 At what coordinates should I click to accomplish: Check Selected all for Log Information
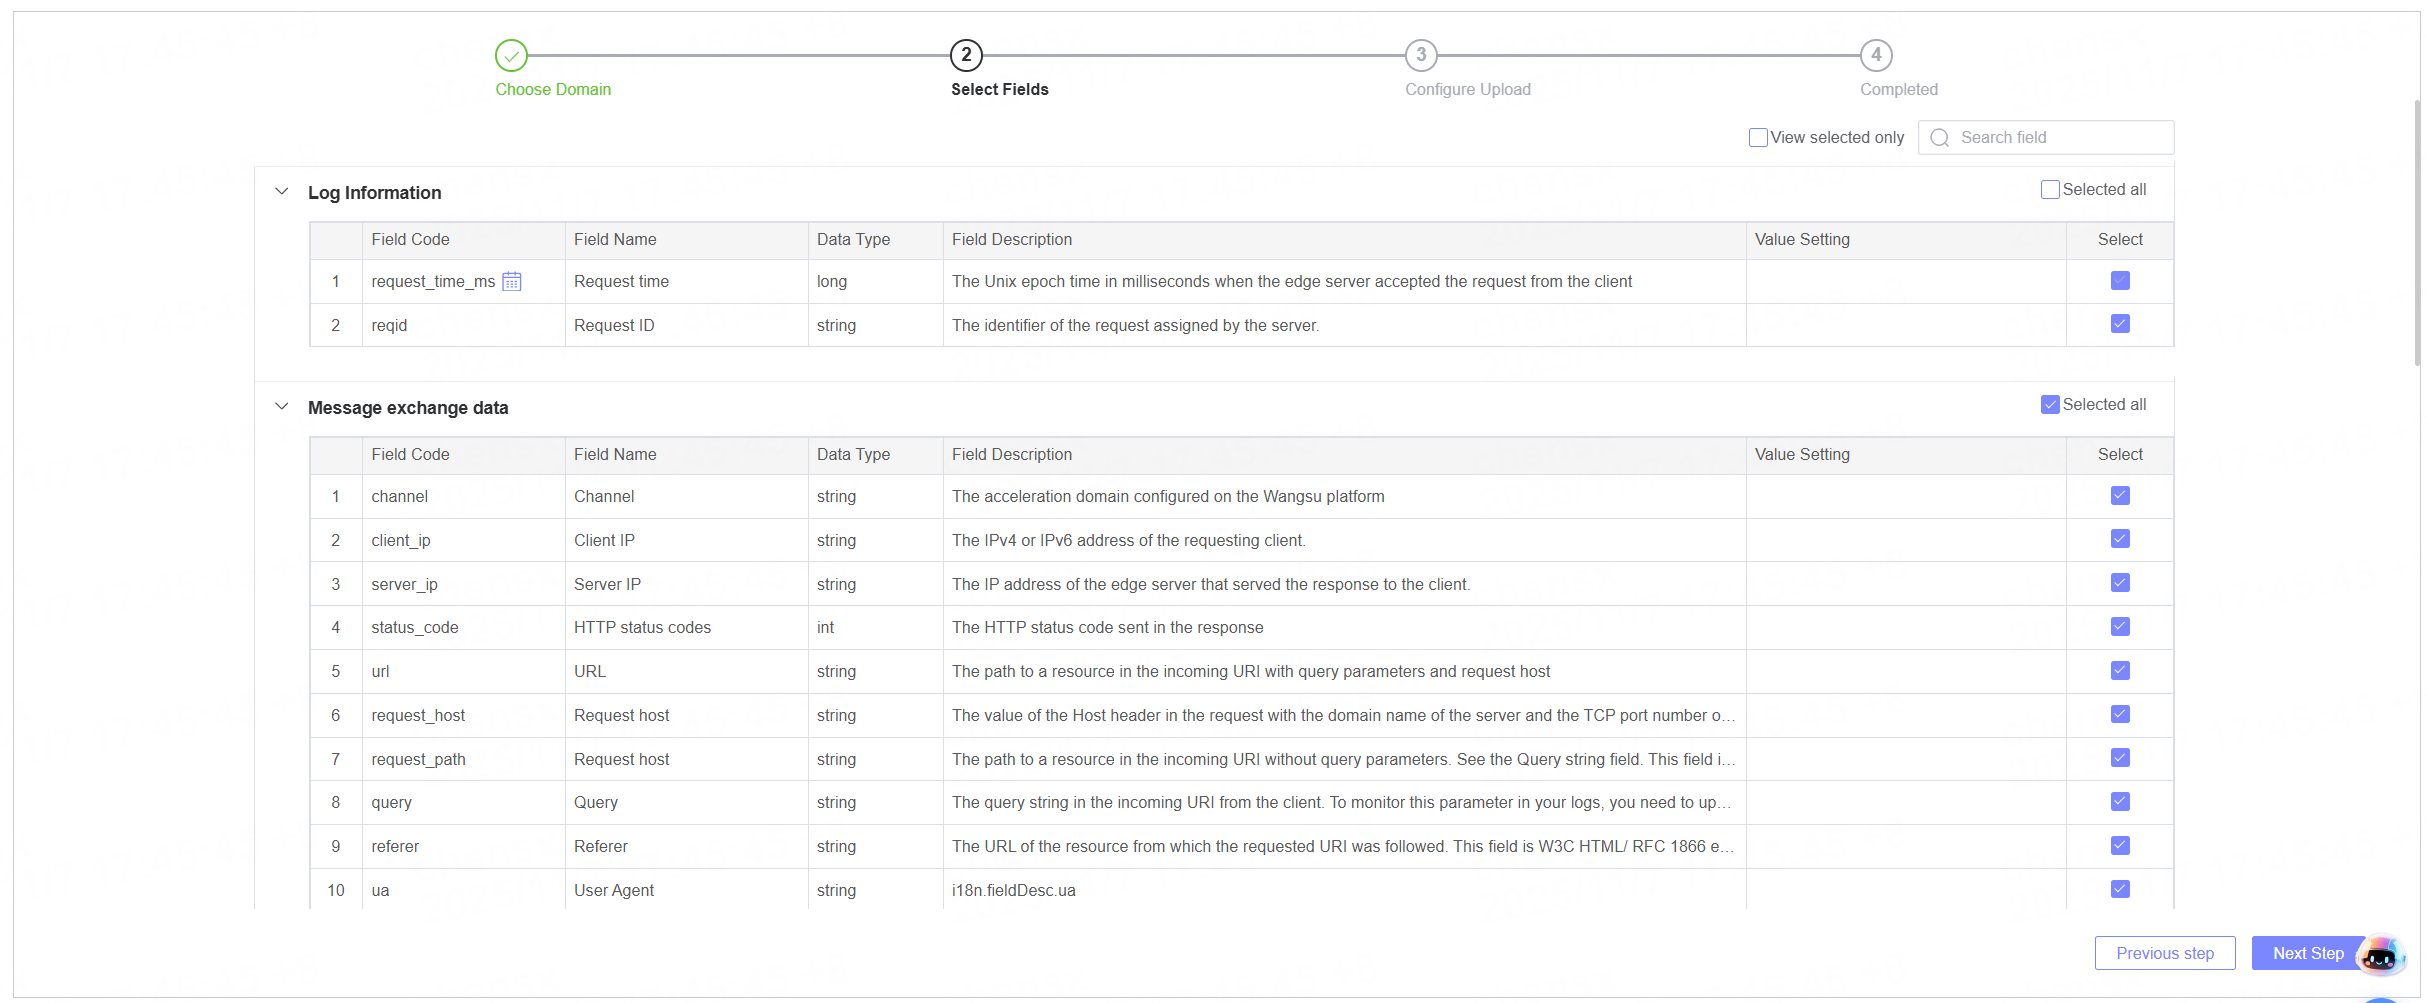pos(2049,190)
